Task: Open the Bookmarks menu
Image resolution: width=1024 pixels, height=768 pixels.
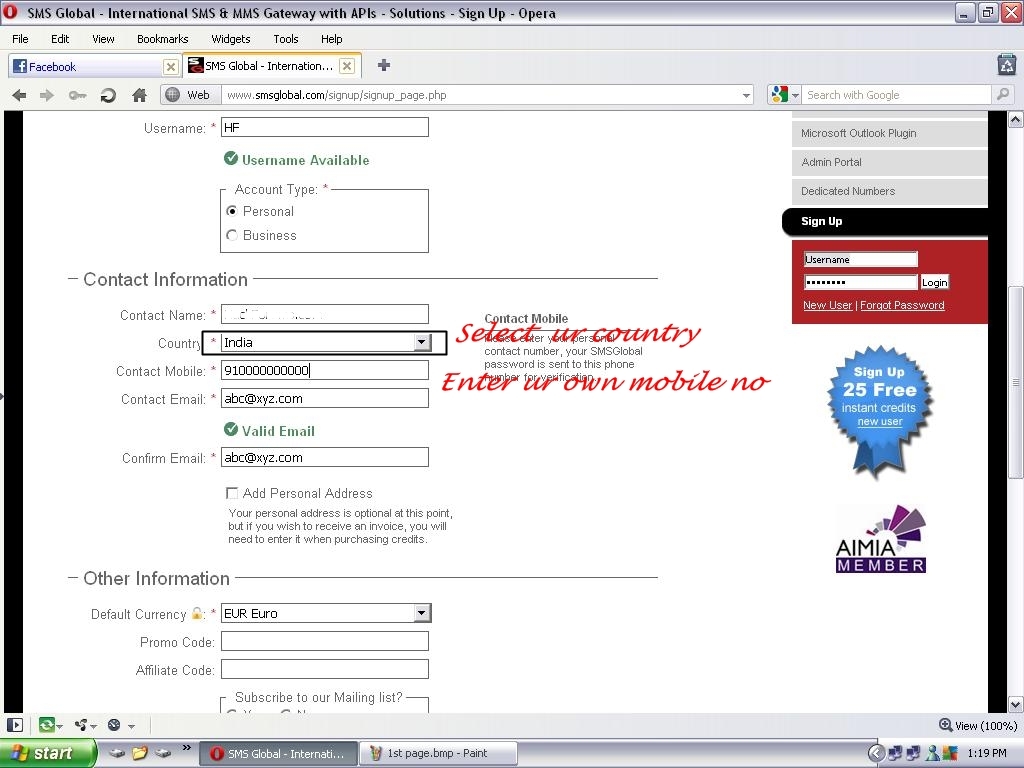Action: coord(163,39)
